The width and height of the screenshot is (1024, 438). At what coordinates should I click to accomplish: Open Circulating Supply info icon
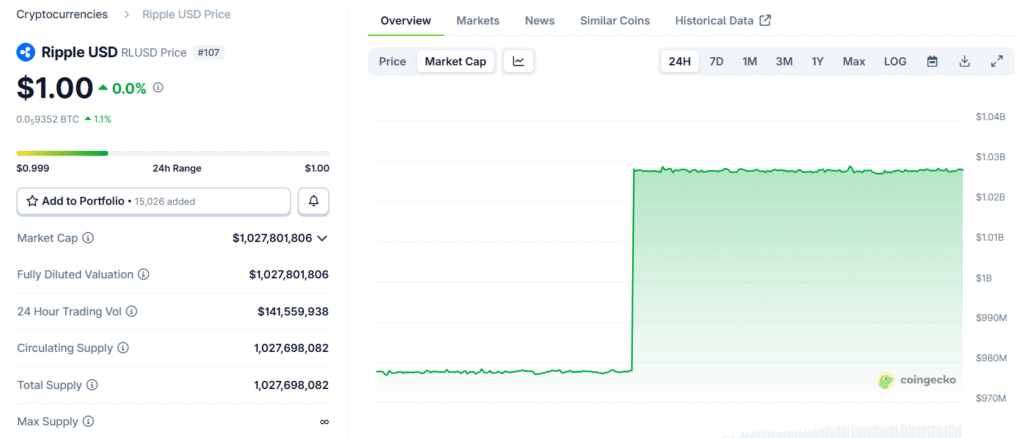(123, 348)
